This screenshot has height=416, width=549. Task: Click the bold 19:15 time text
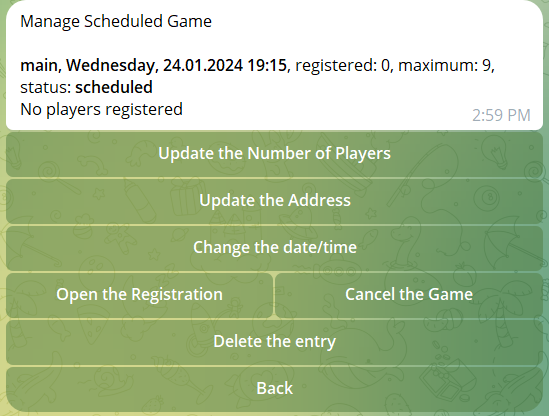267,65
